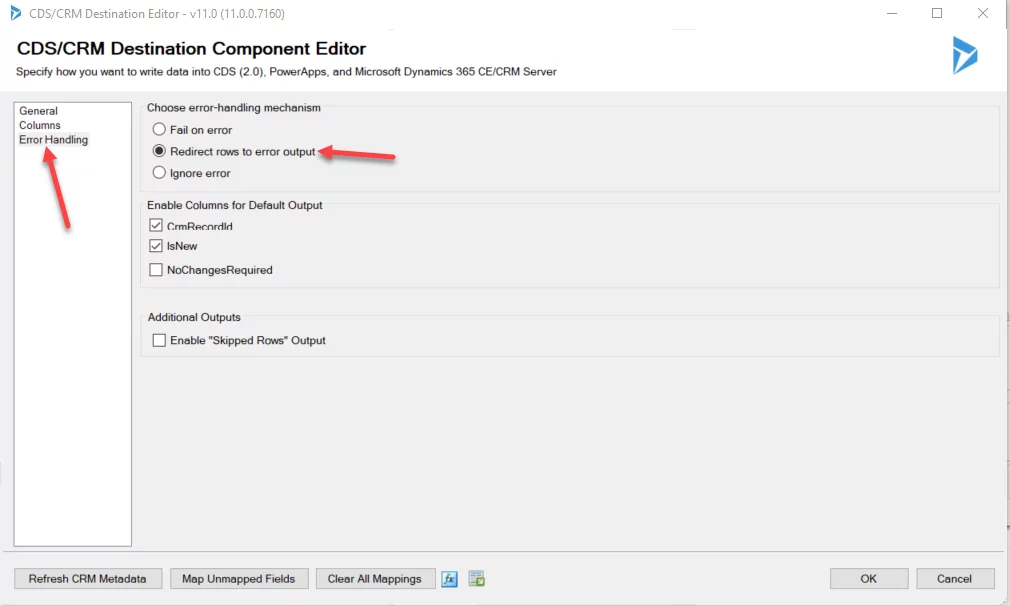
Task: Click the column mapping grid icon
Action: (x=477, y=579)
